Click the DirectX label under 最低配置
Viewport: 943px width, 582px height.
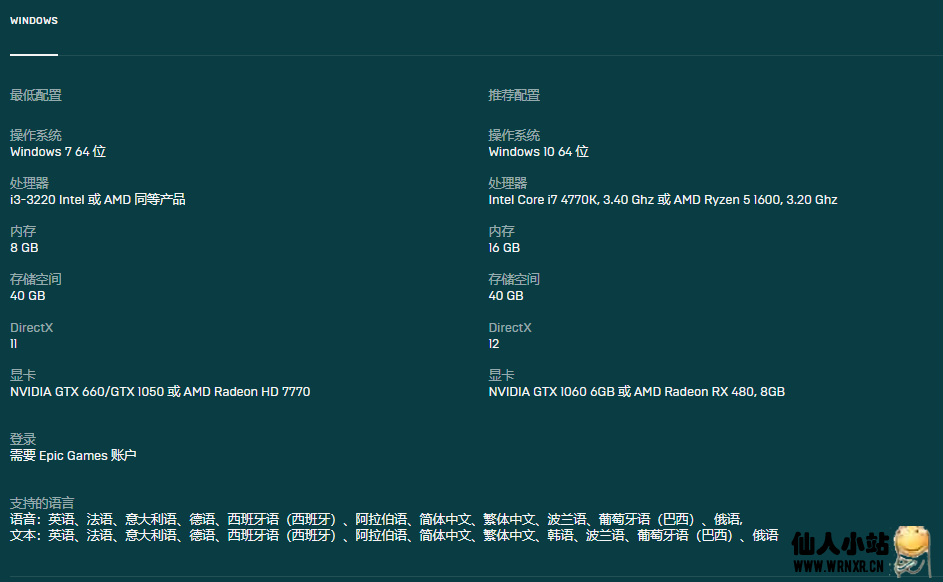point(32,328)
